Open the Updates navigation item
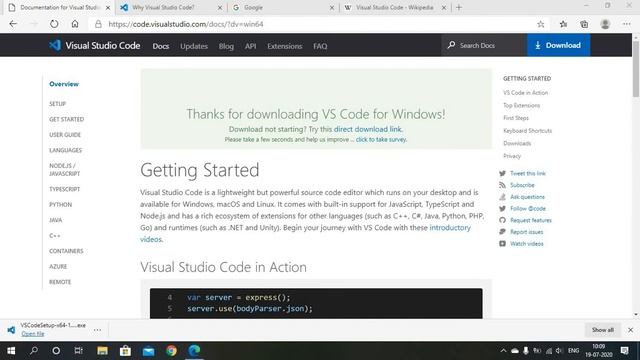 (194, 46)
